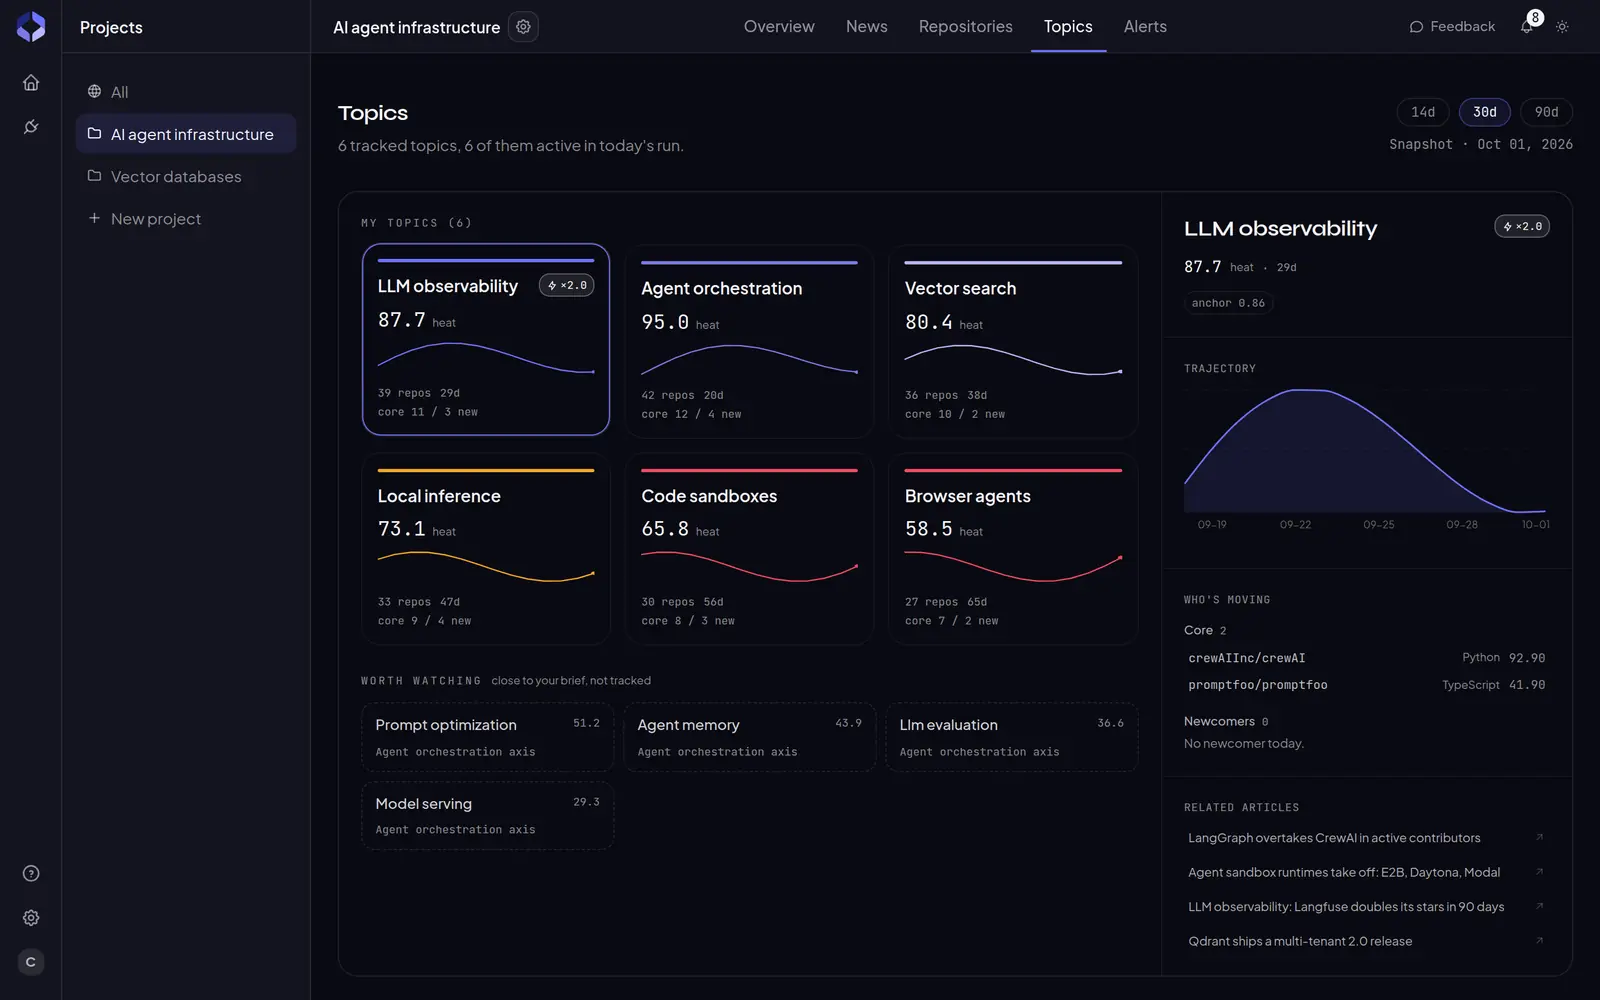Select AI agent infrastructure project
The image size is (1600, 1000).
[186, 134]
